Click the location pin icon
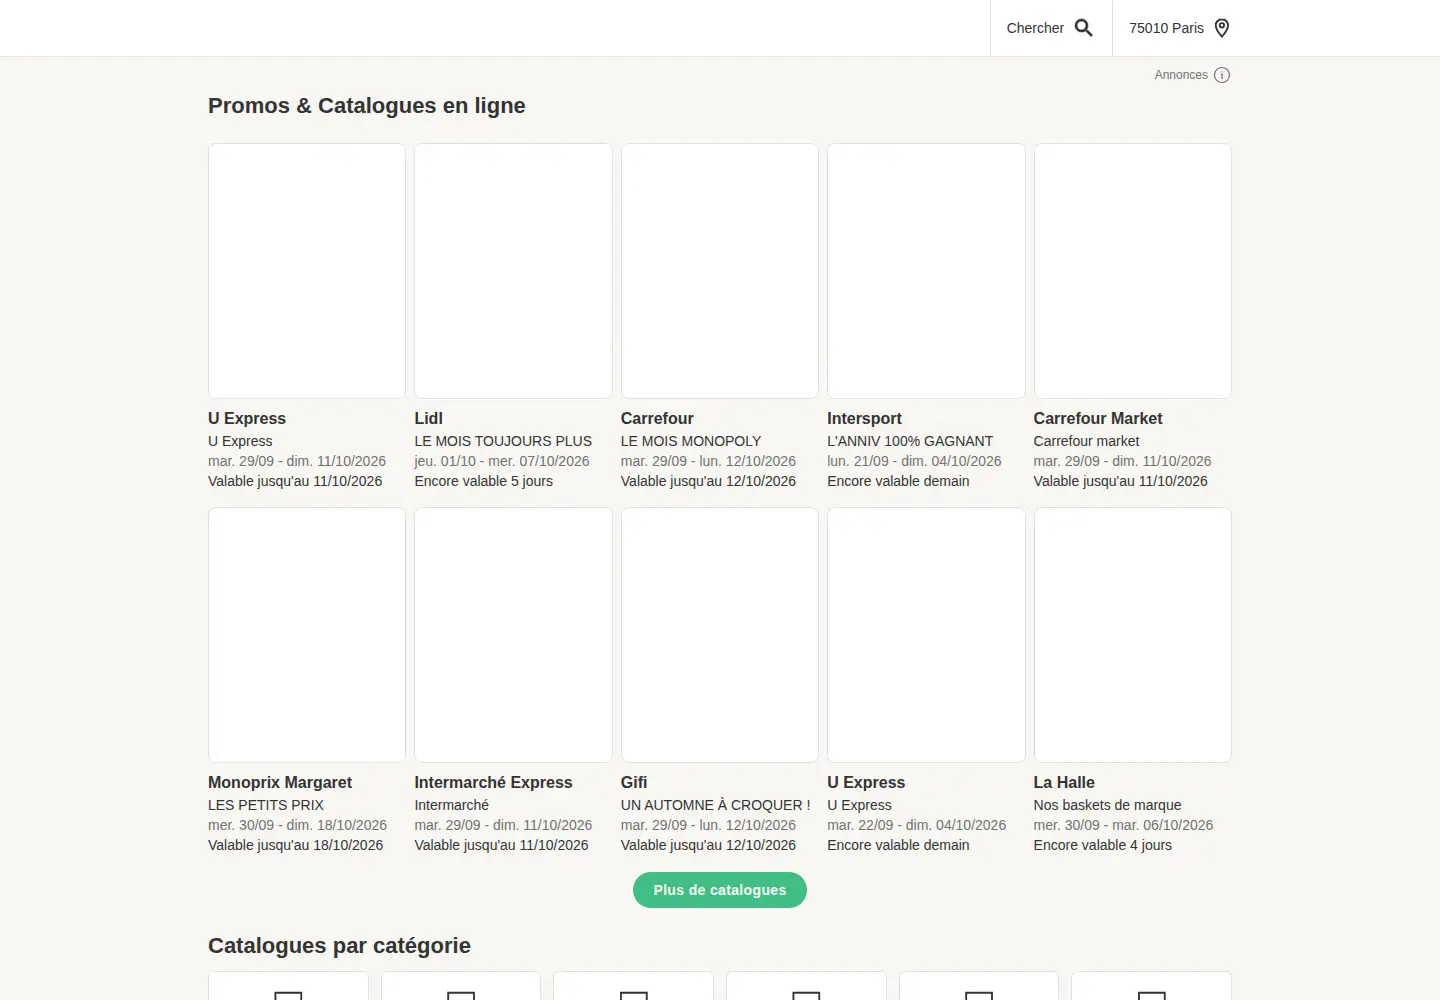 coord(1221,28)
